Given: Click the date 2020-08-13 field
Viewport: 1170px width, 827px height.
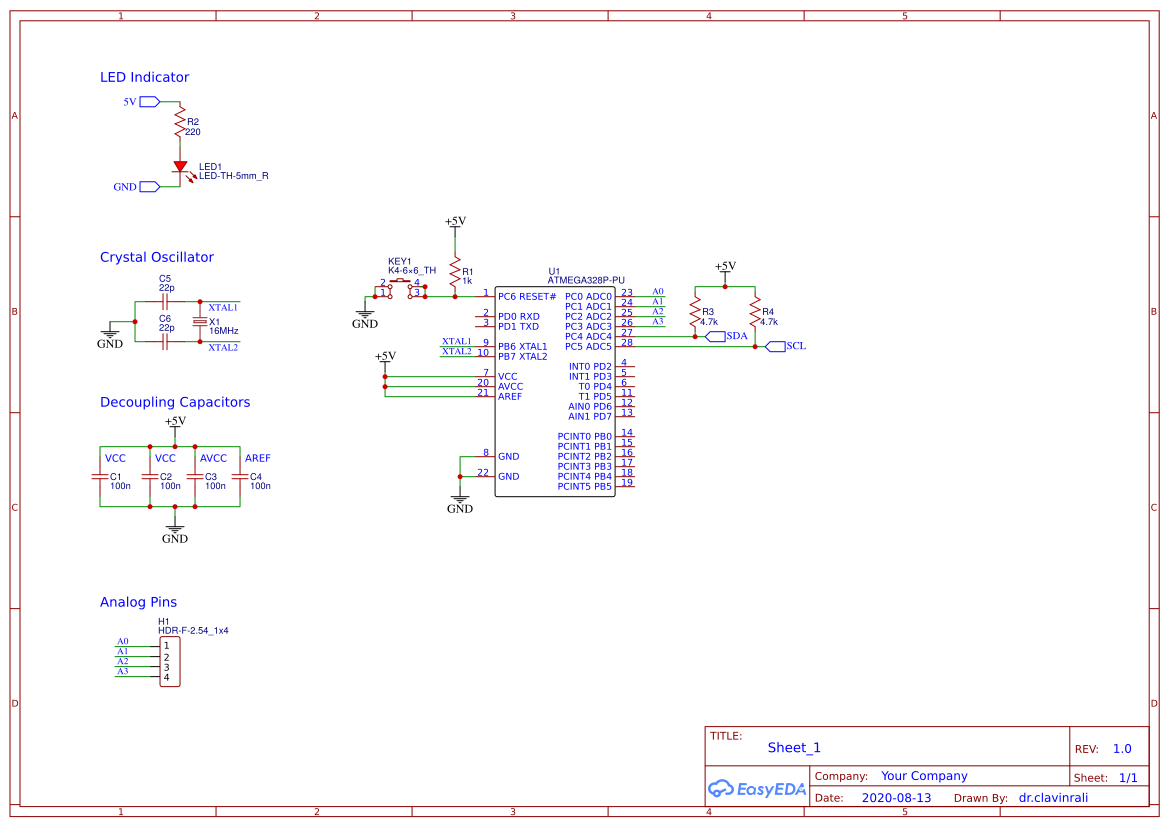Looking at the screenshot, I should click(x=897, y=797).
